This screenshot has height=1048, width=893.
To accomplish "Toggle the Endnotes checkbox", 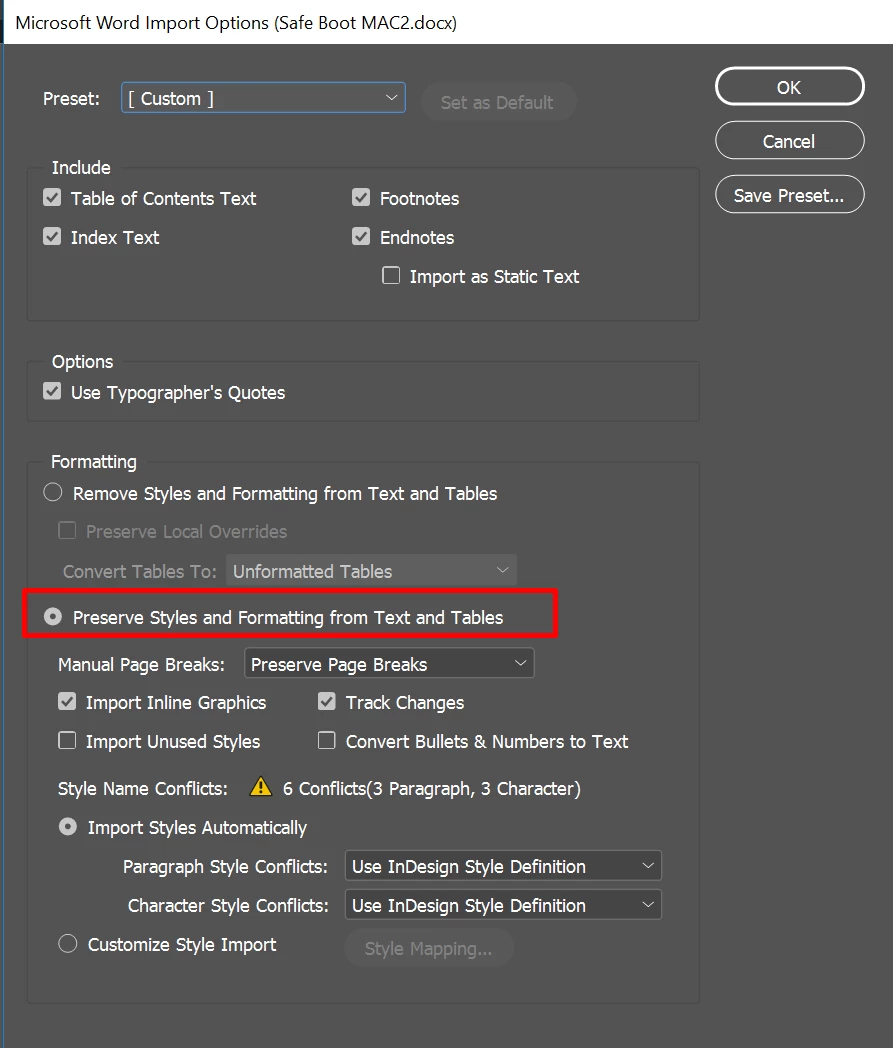I will coord(361,237).
